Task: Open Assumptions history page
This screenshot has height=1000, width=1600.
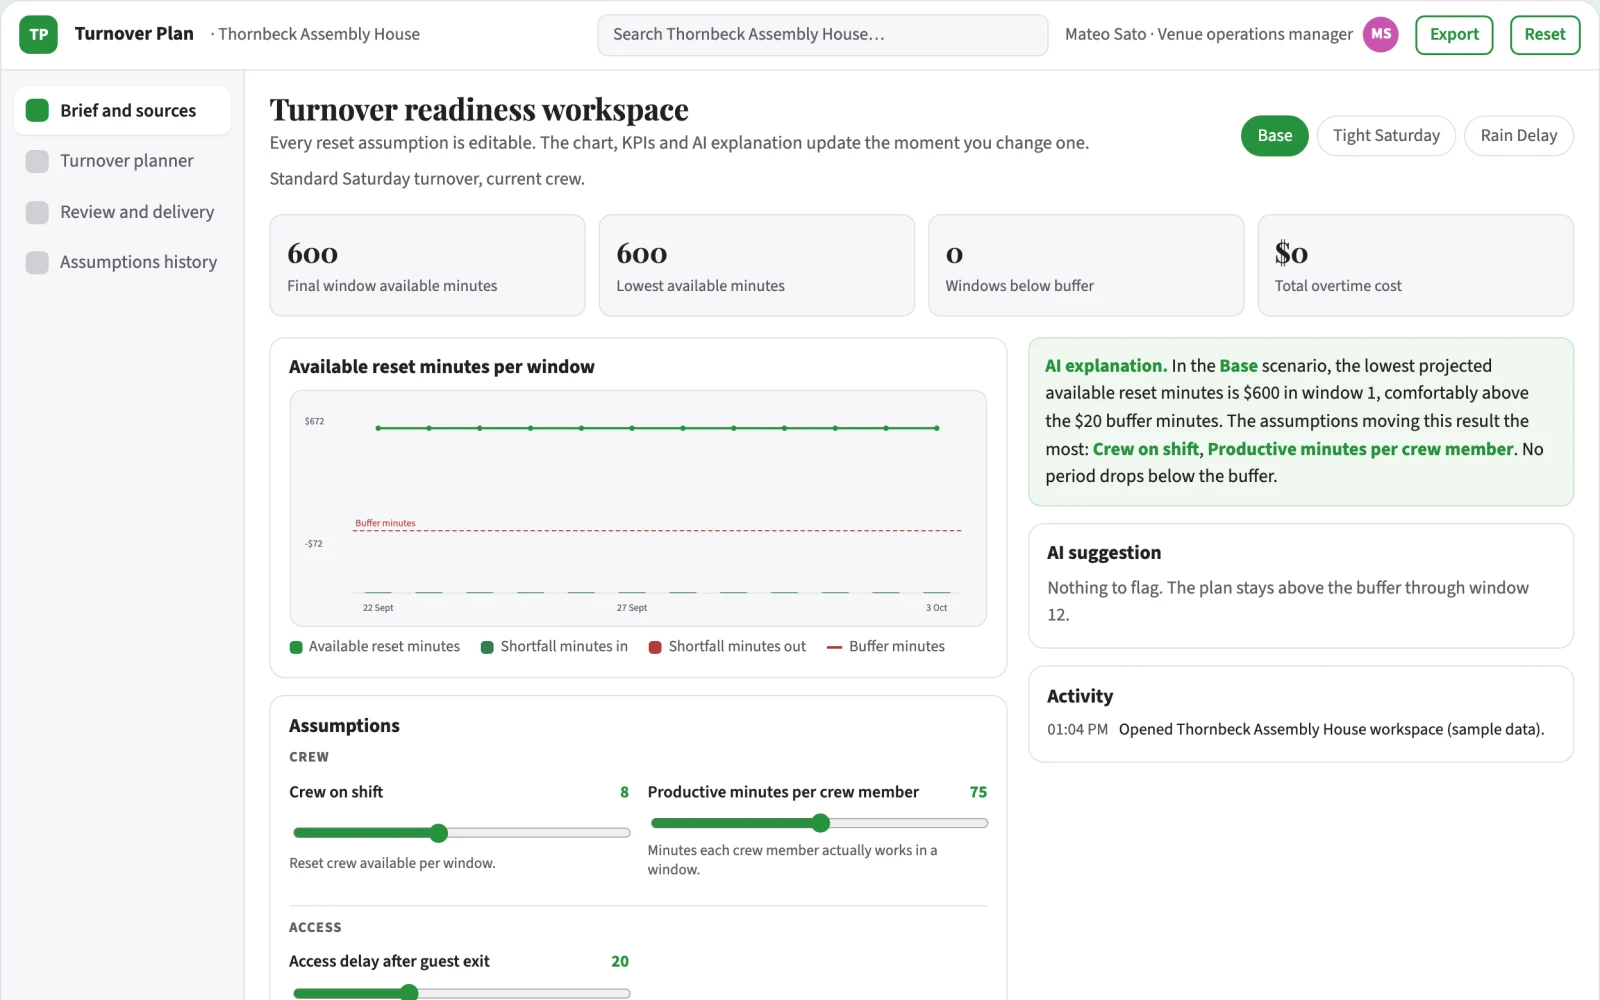Action: click(122, 262)
